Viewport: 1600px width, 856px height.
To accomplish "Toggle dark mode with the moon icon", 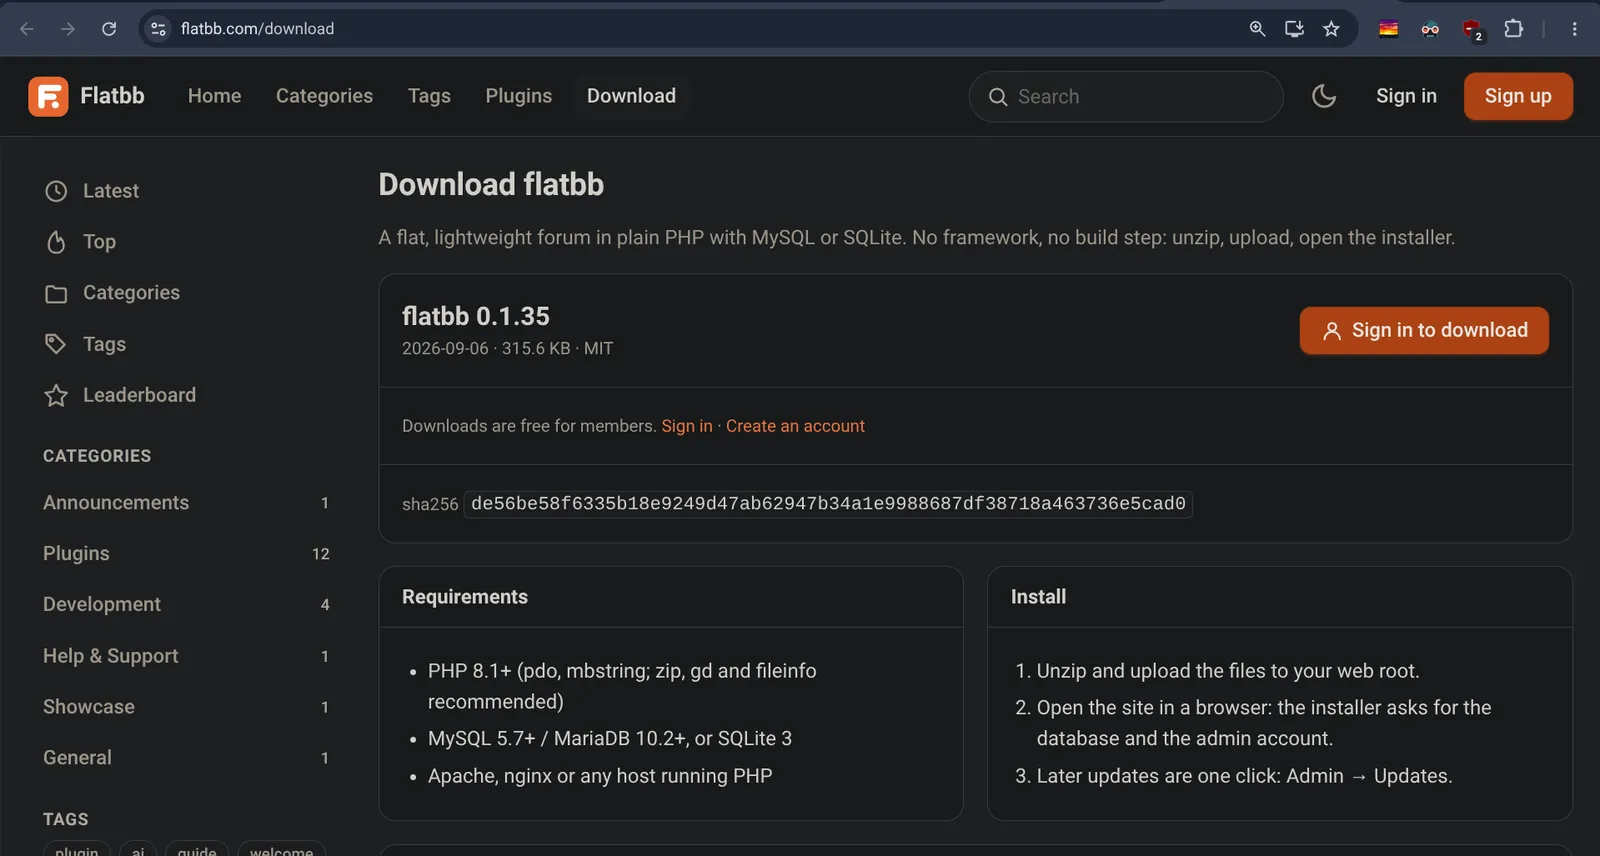I will [x=1324, y=96].
